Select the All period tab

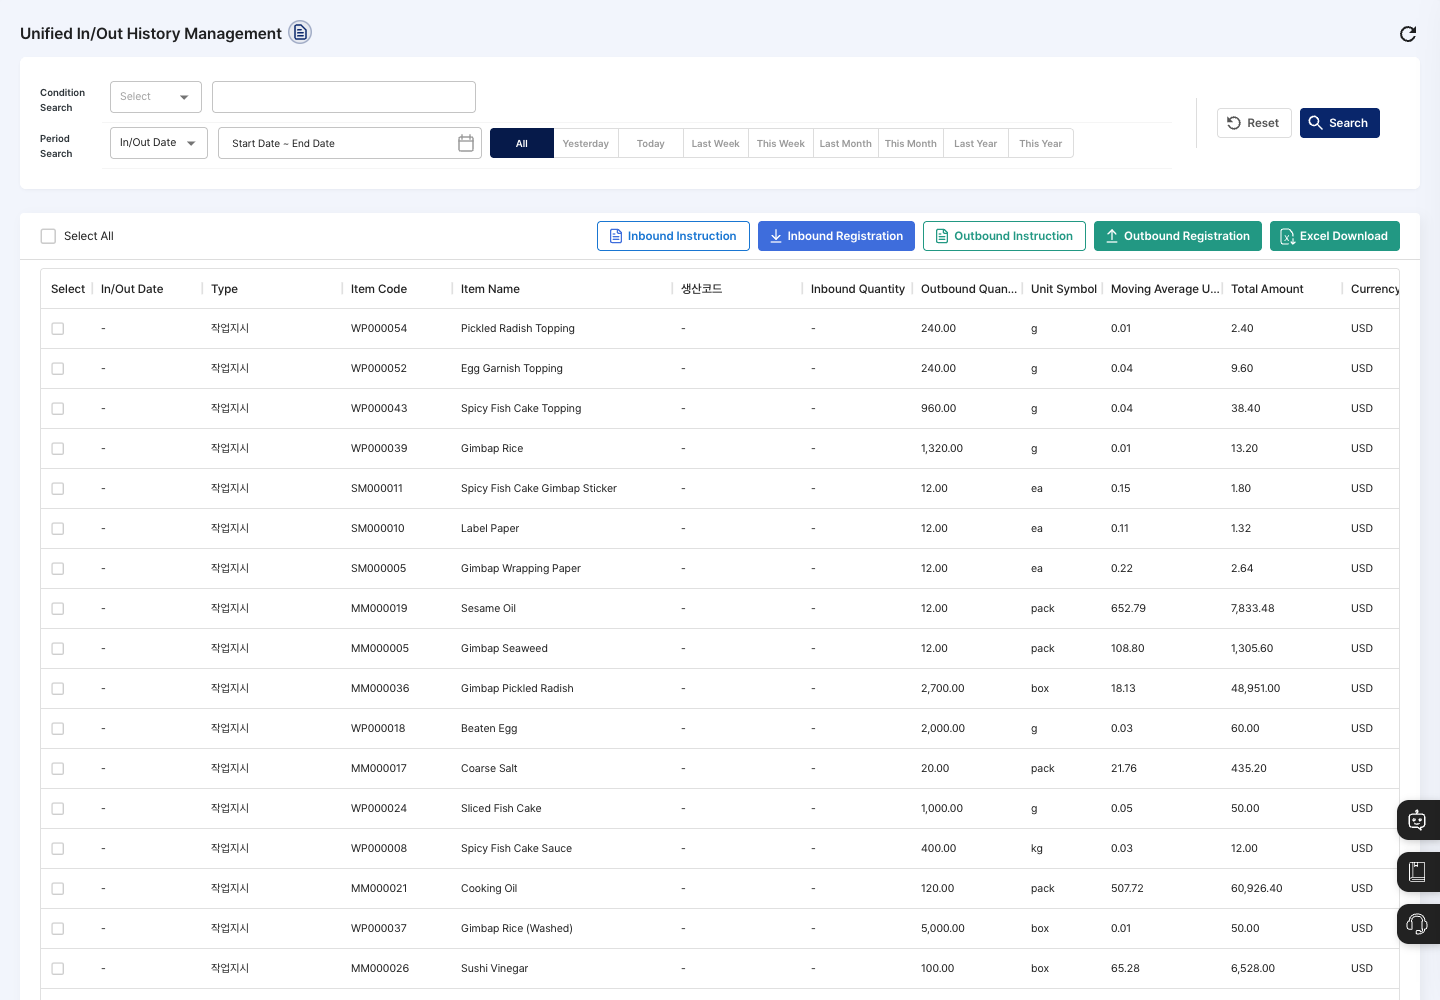click(x=522, y=143)
